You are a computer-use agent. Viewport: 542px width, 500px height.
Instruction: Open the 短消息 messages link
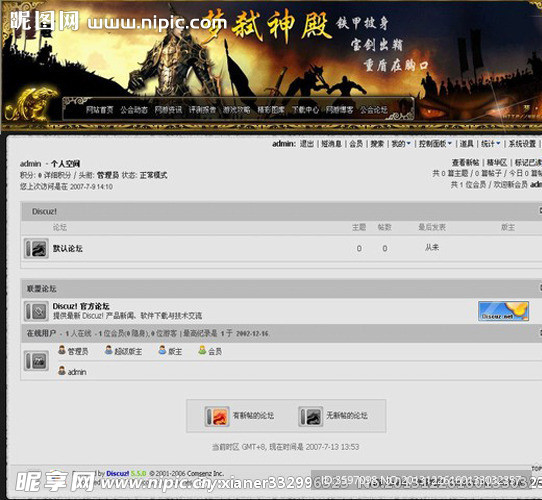[x=331, y=143]
